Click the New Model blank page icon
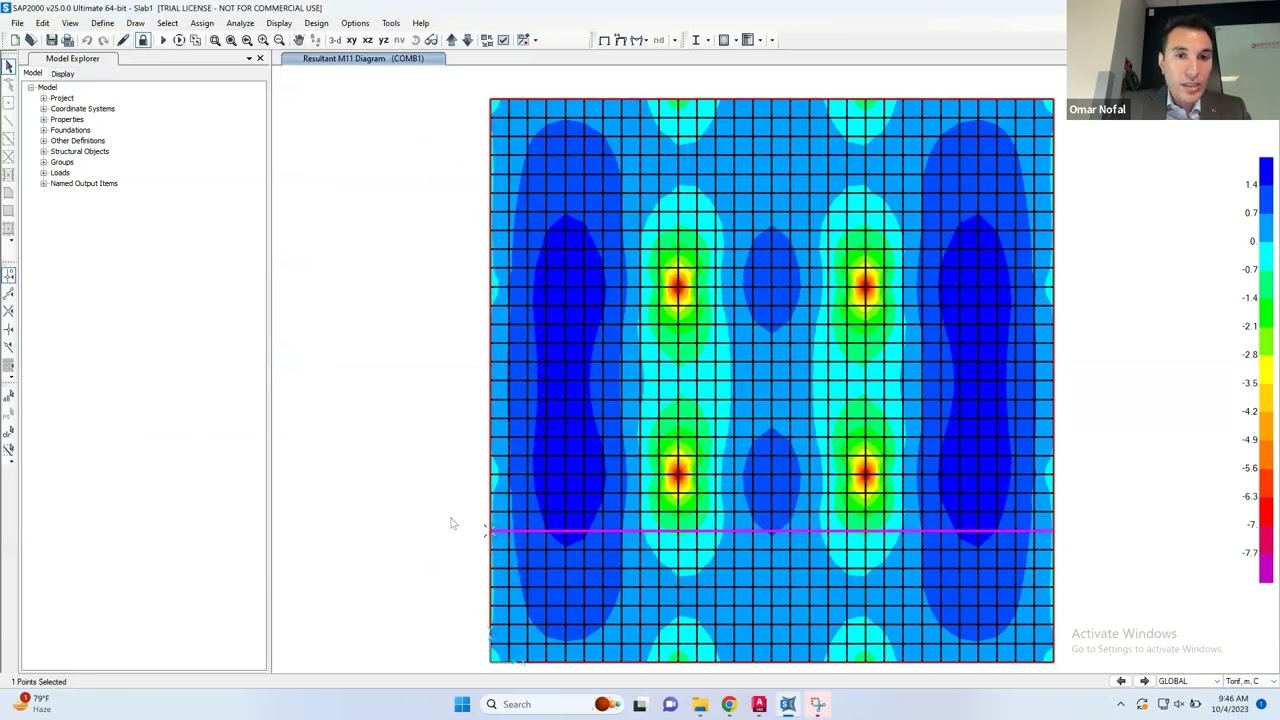The height and width of the screenshot is (720, 1280). (15, 40)
